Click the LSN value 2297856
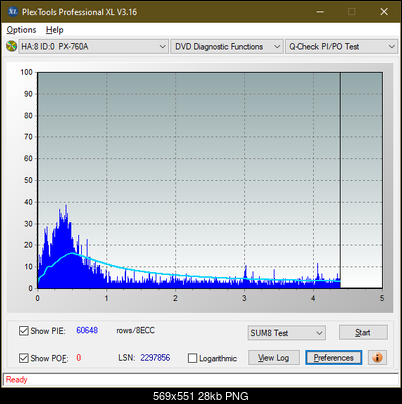Screen dimensions: 402x404 155,358
